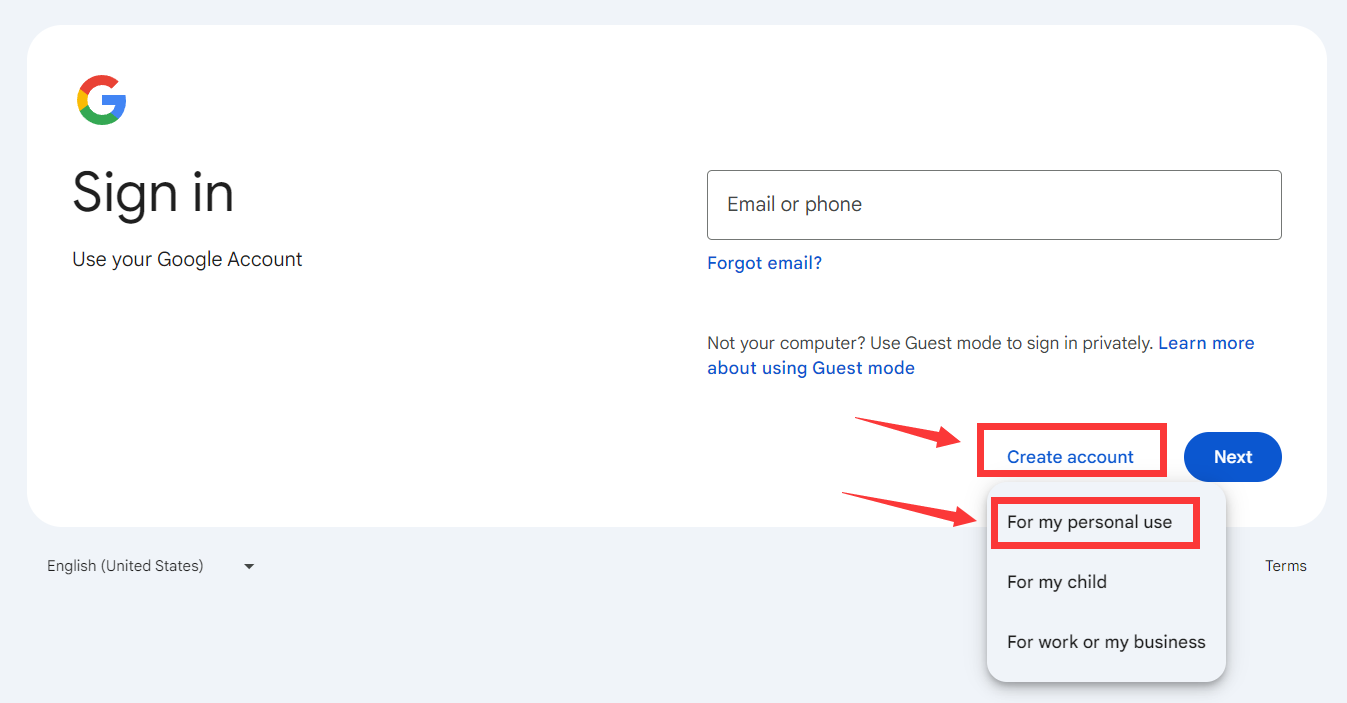Open the "Forgot email?" link
Image resolution: width=1347 pixels, height=703 pixels.
(x=764, y=263)
